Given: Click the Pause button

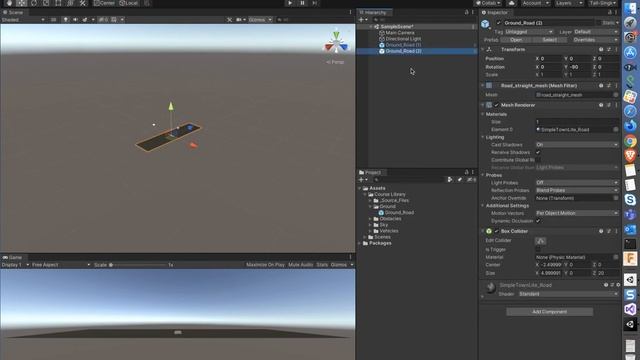Looking at the screenshot, I should click(x=302, y=3).
